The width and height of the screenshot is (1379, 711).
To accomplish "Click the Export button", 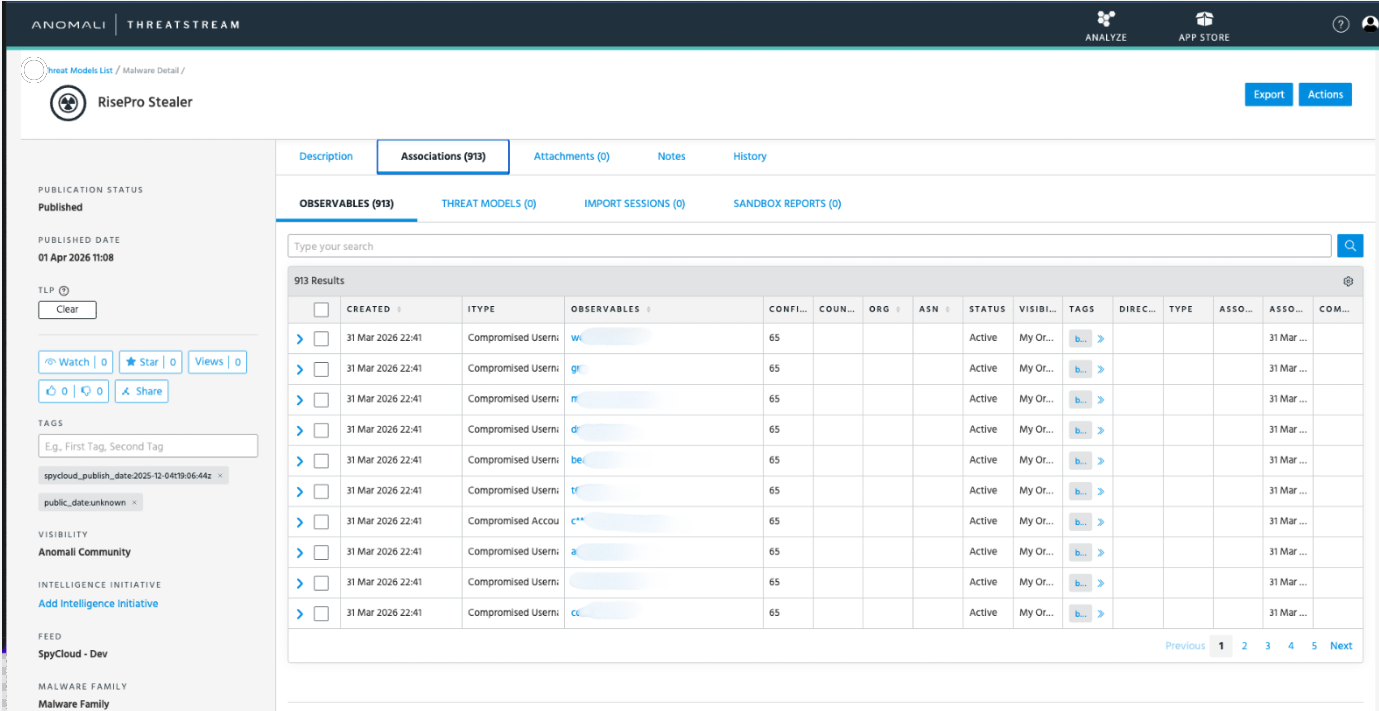I will (x=1269, y=94).
